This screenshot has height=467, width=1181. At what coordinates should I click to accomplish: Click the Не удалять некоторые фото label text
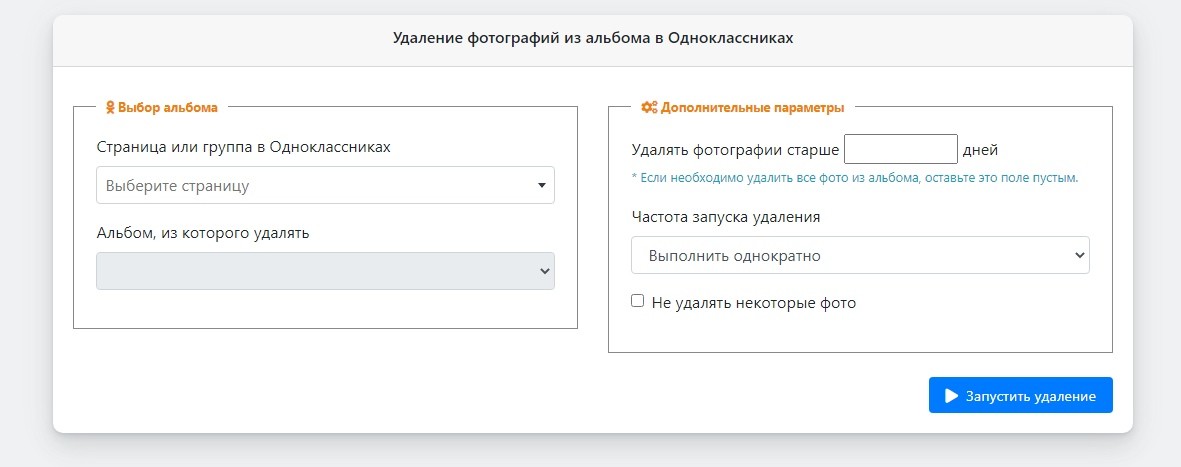[x=753, y=302]
